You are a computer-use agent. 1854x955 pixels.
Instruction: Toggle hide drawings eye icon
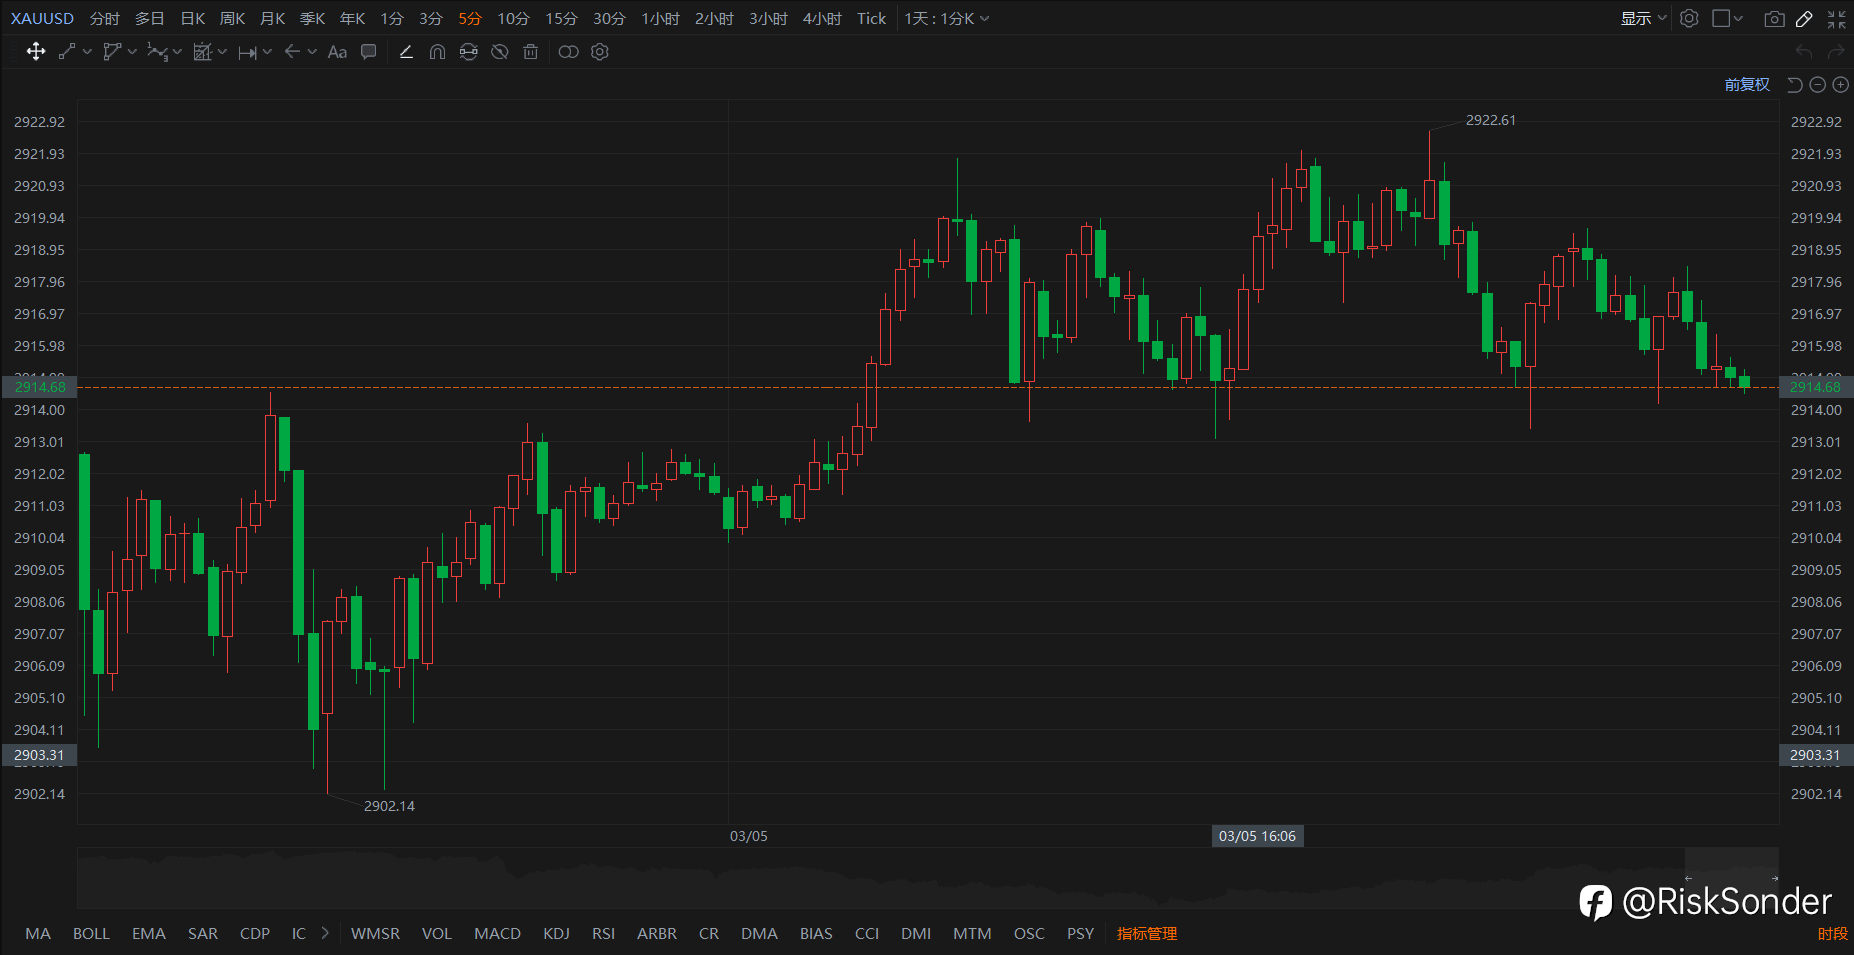pyautogui.click(x=500, y=52)
